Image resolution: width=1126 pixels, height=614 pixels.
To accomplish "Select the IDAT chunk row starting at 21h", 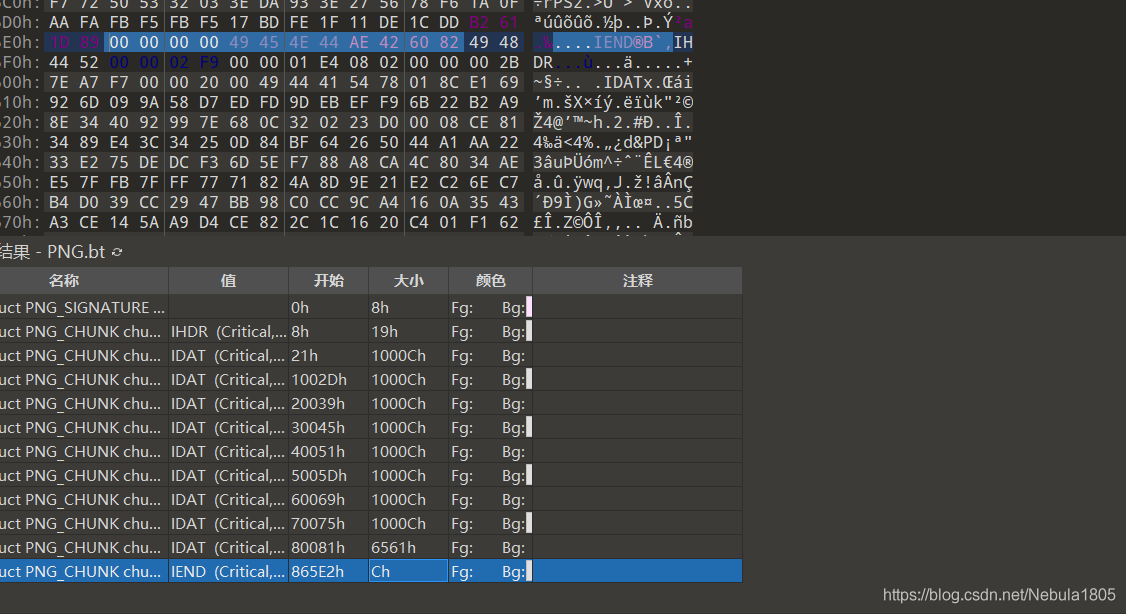I will coord(371,355).
